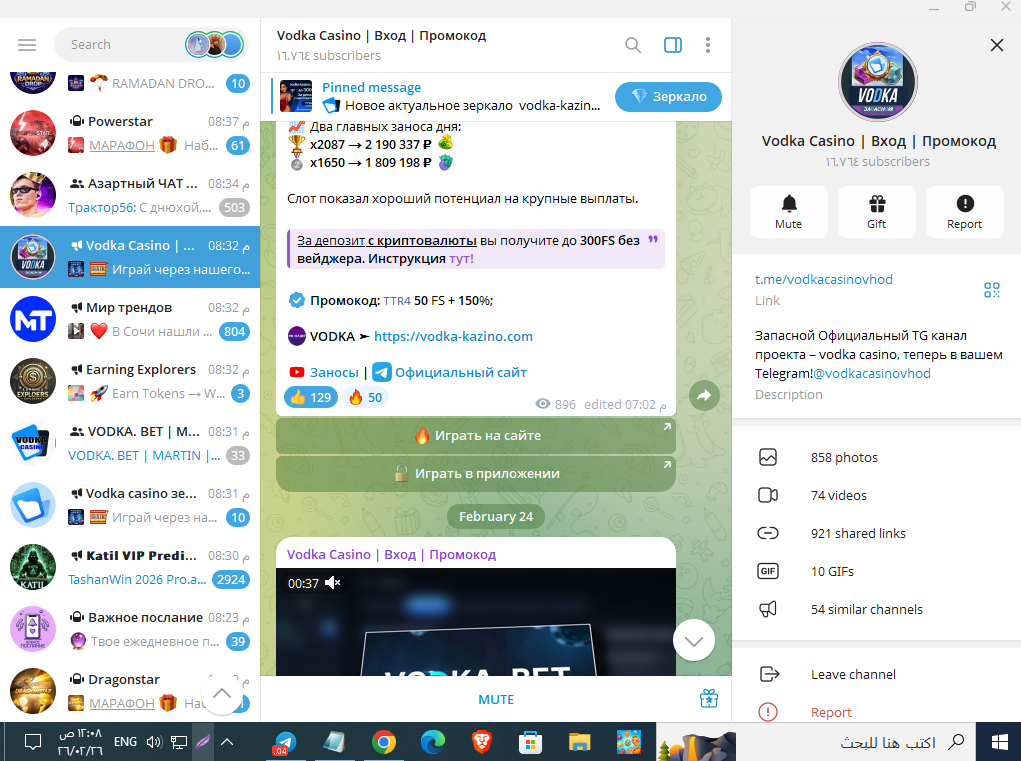The height and width of the screenshot is (761, 1021).
Task: Open the RAMADAN DRO... chat
Action: [130, 83]
